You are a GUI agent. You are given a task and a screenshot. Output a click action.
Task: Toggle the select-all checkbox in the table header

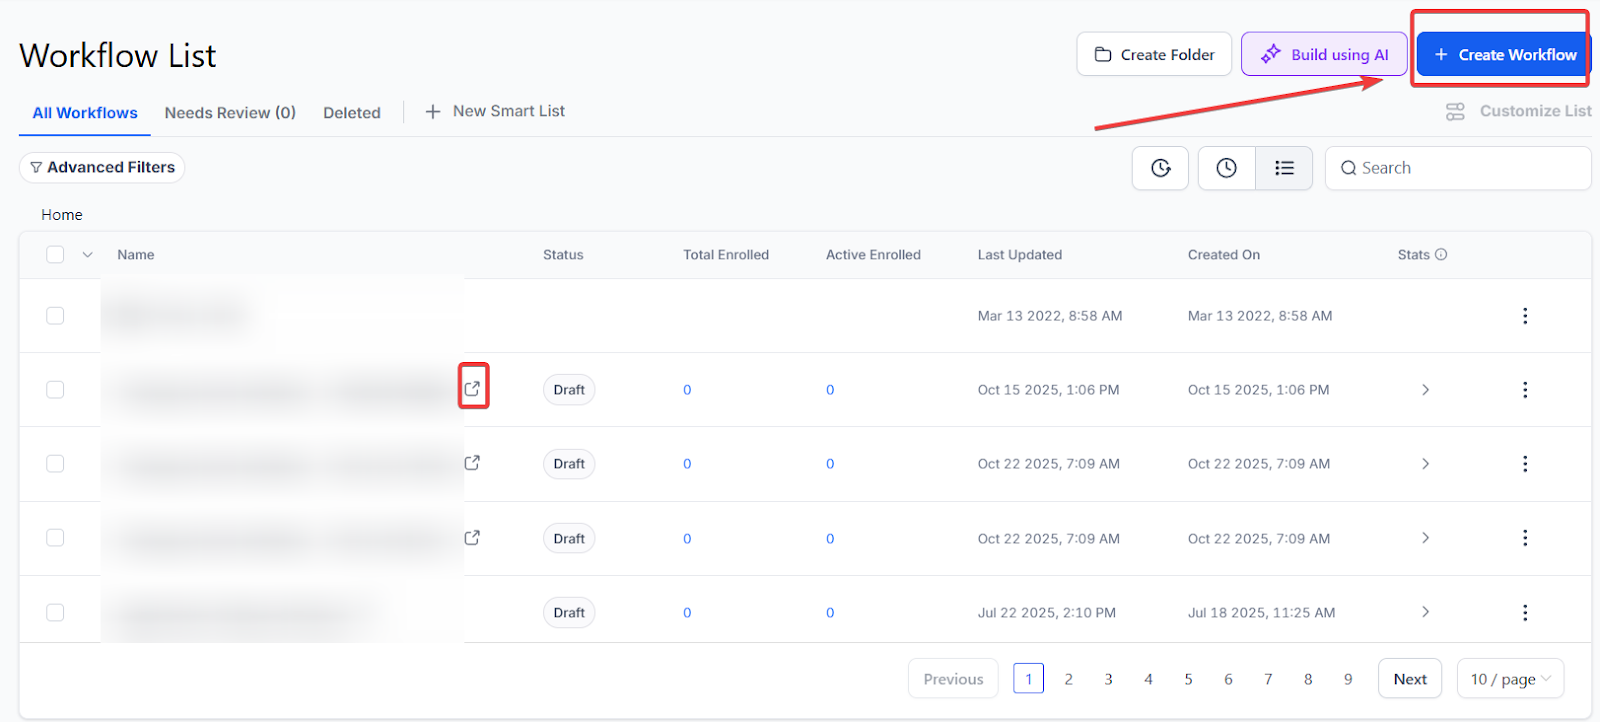[55, 255]
